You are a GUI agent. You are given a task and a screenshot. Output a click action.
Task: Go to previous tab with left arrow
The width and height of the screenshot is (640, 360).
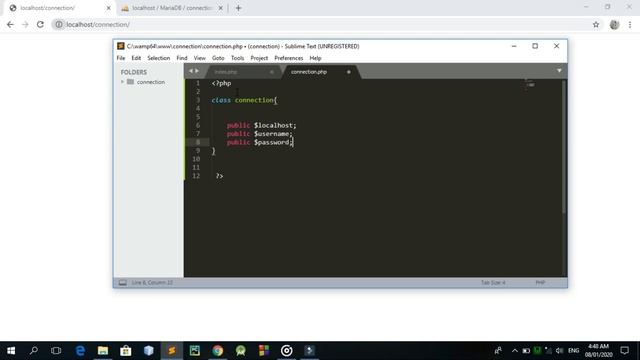(x=191, y=71)
